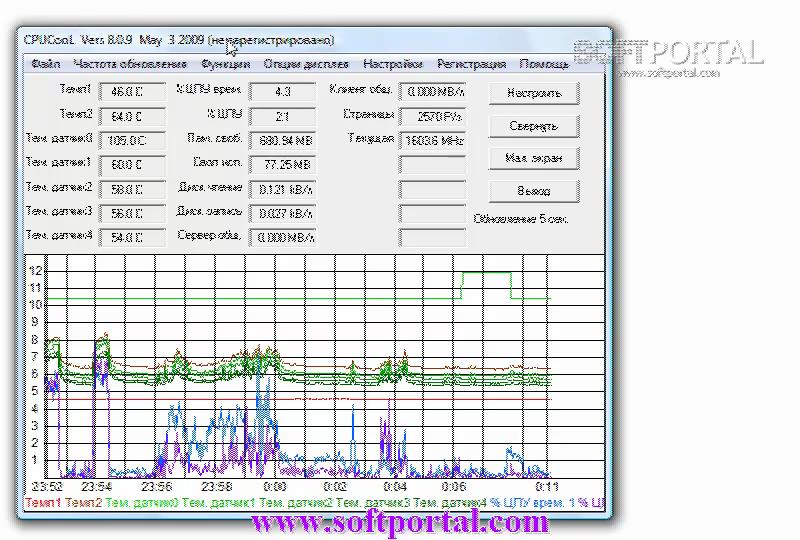Open the Регистрация menu

coord(471,64)
